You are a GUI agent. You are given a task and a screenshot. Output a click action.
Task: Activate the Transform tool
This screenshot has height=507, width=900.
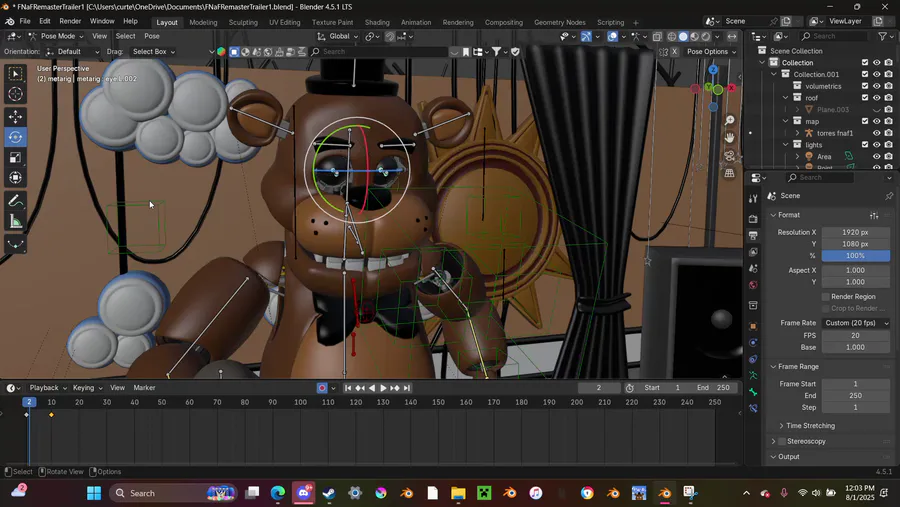point(15,177)
